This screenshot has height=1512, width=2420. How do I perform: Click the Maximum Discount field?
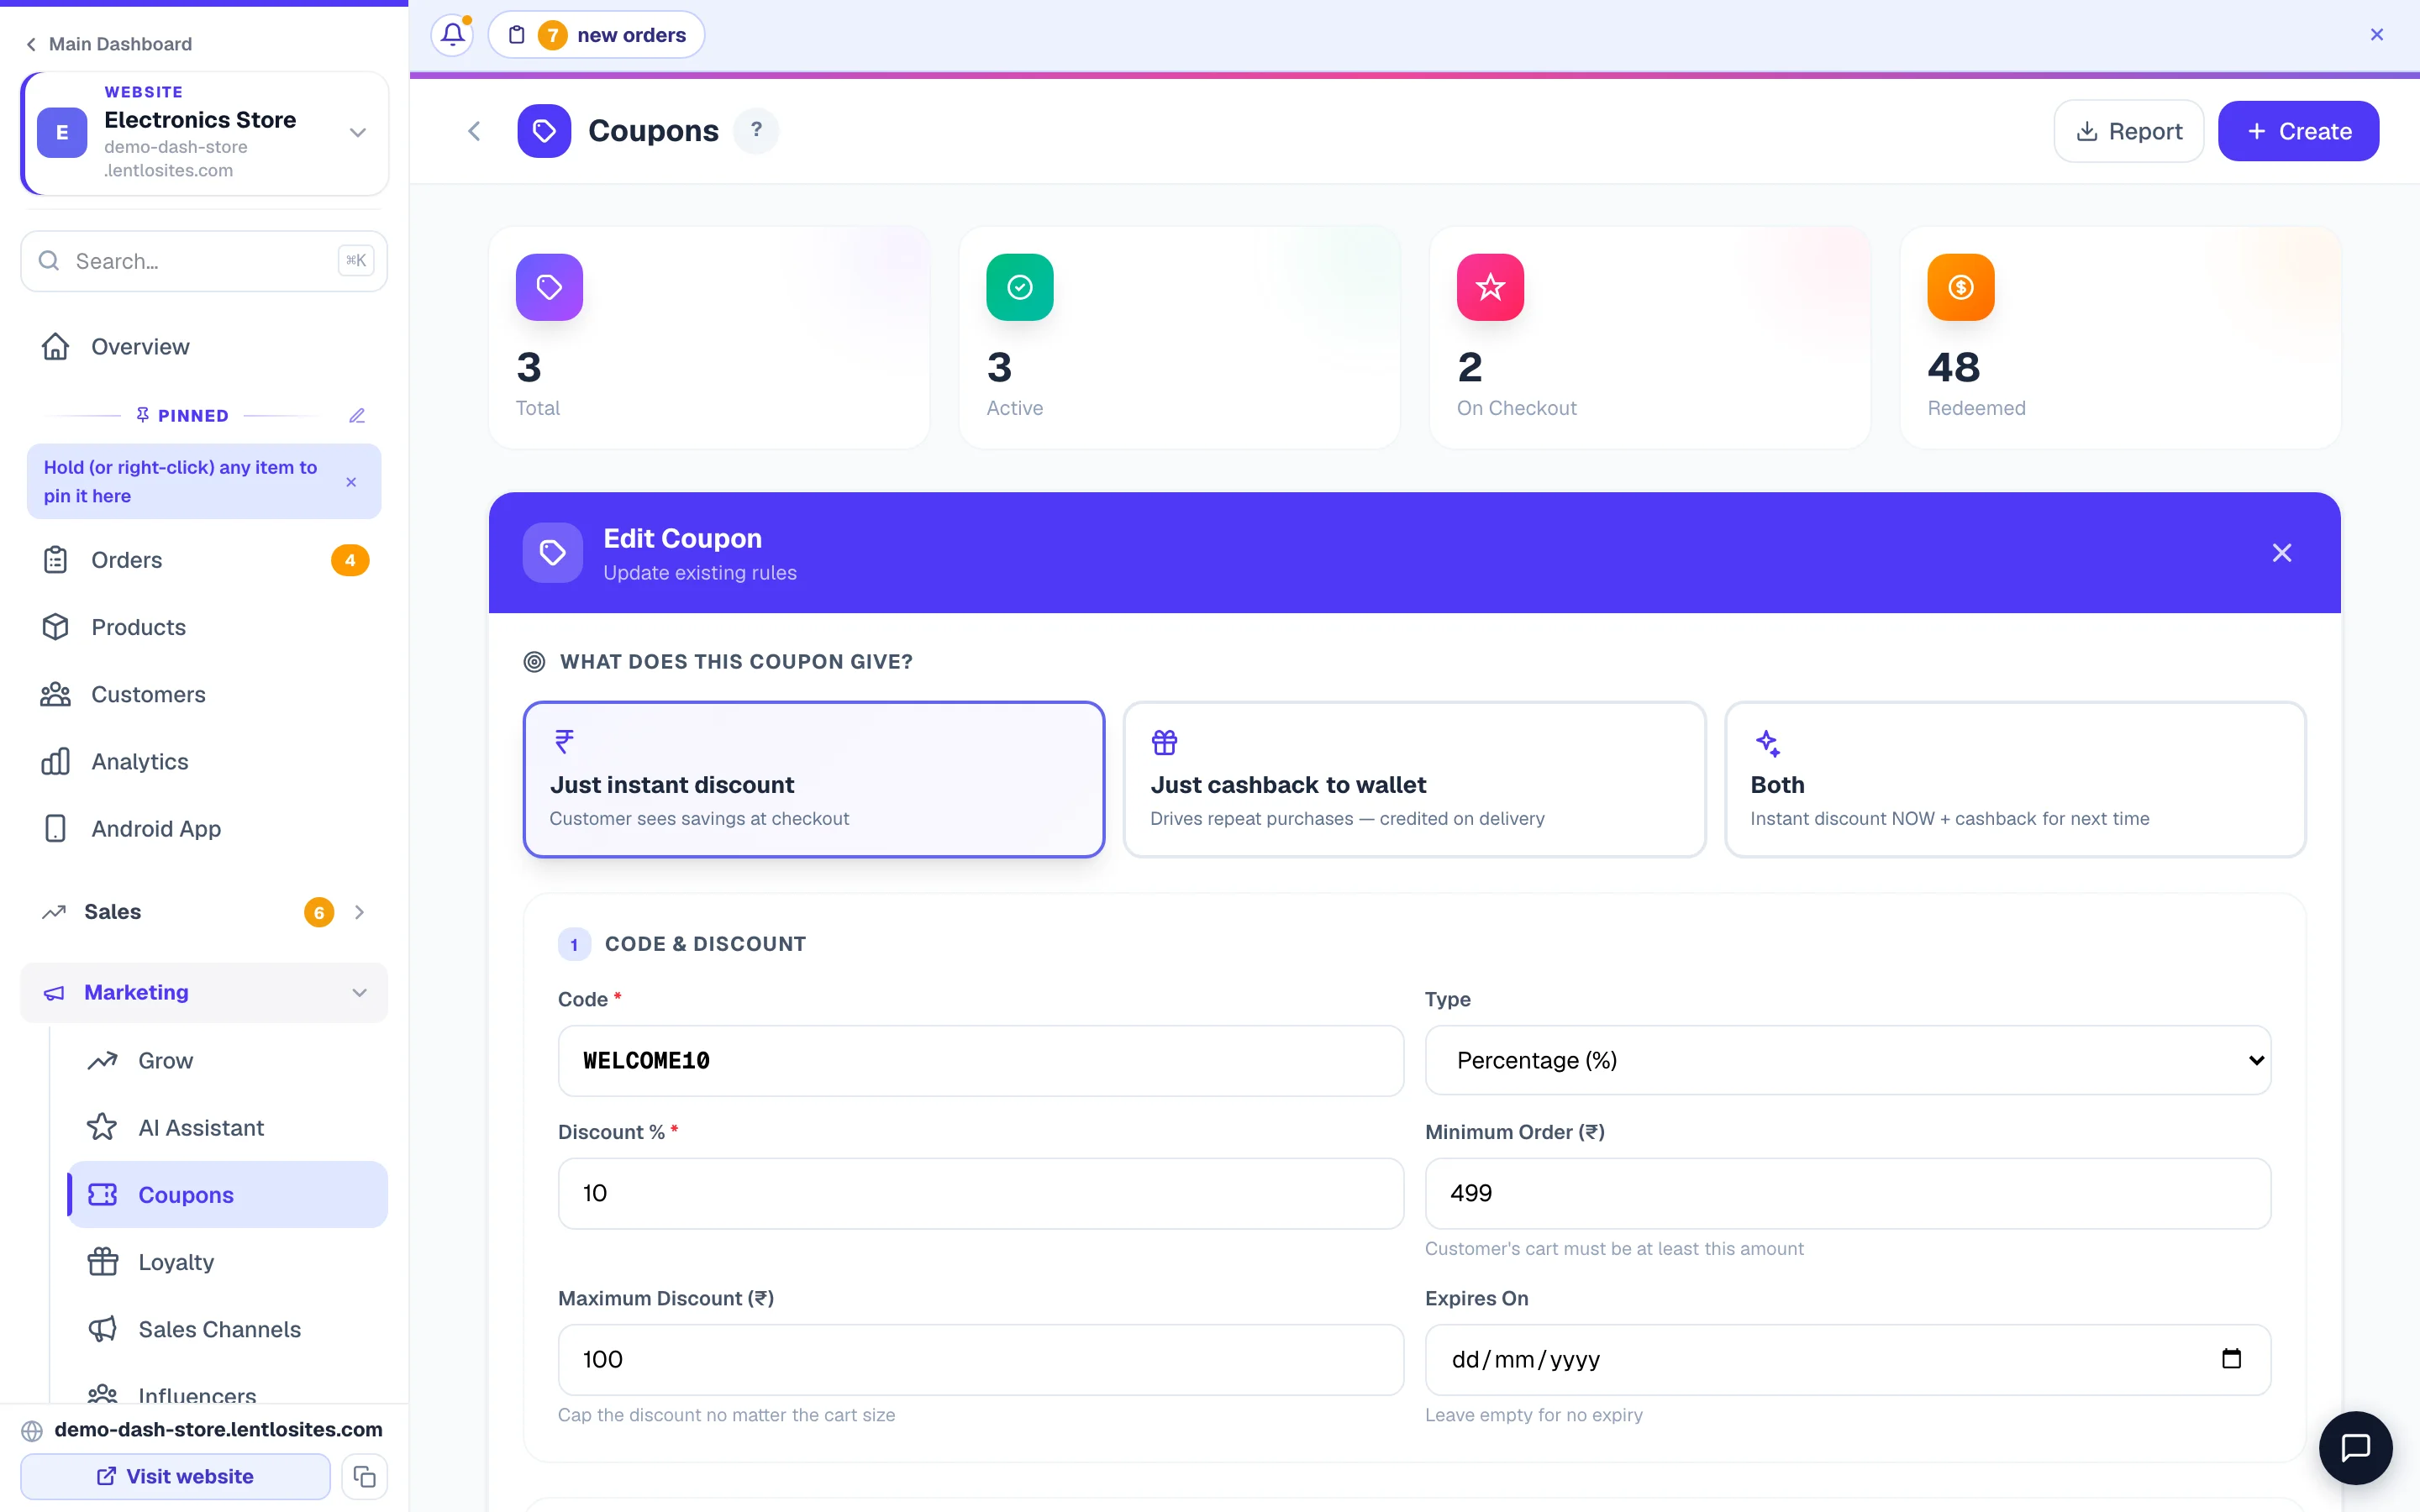[980, 1359]
